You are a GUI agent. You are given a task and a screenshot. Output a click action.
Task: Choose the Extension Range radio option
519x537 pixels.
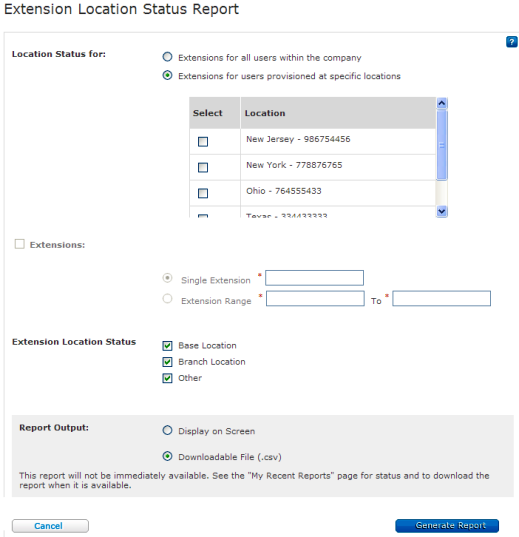pos(167,299)
